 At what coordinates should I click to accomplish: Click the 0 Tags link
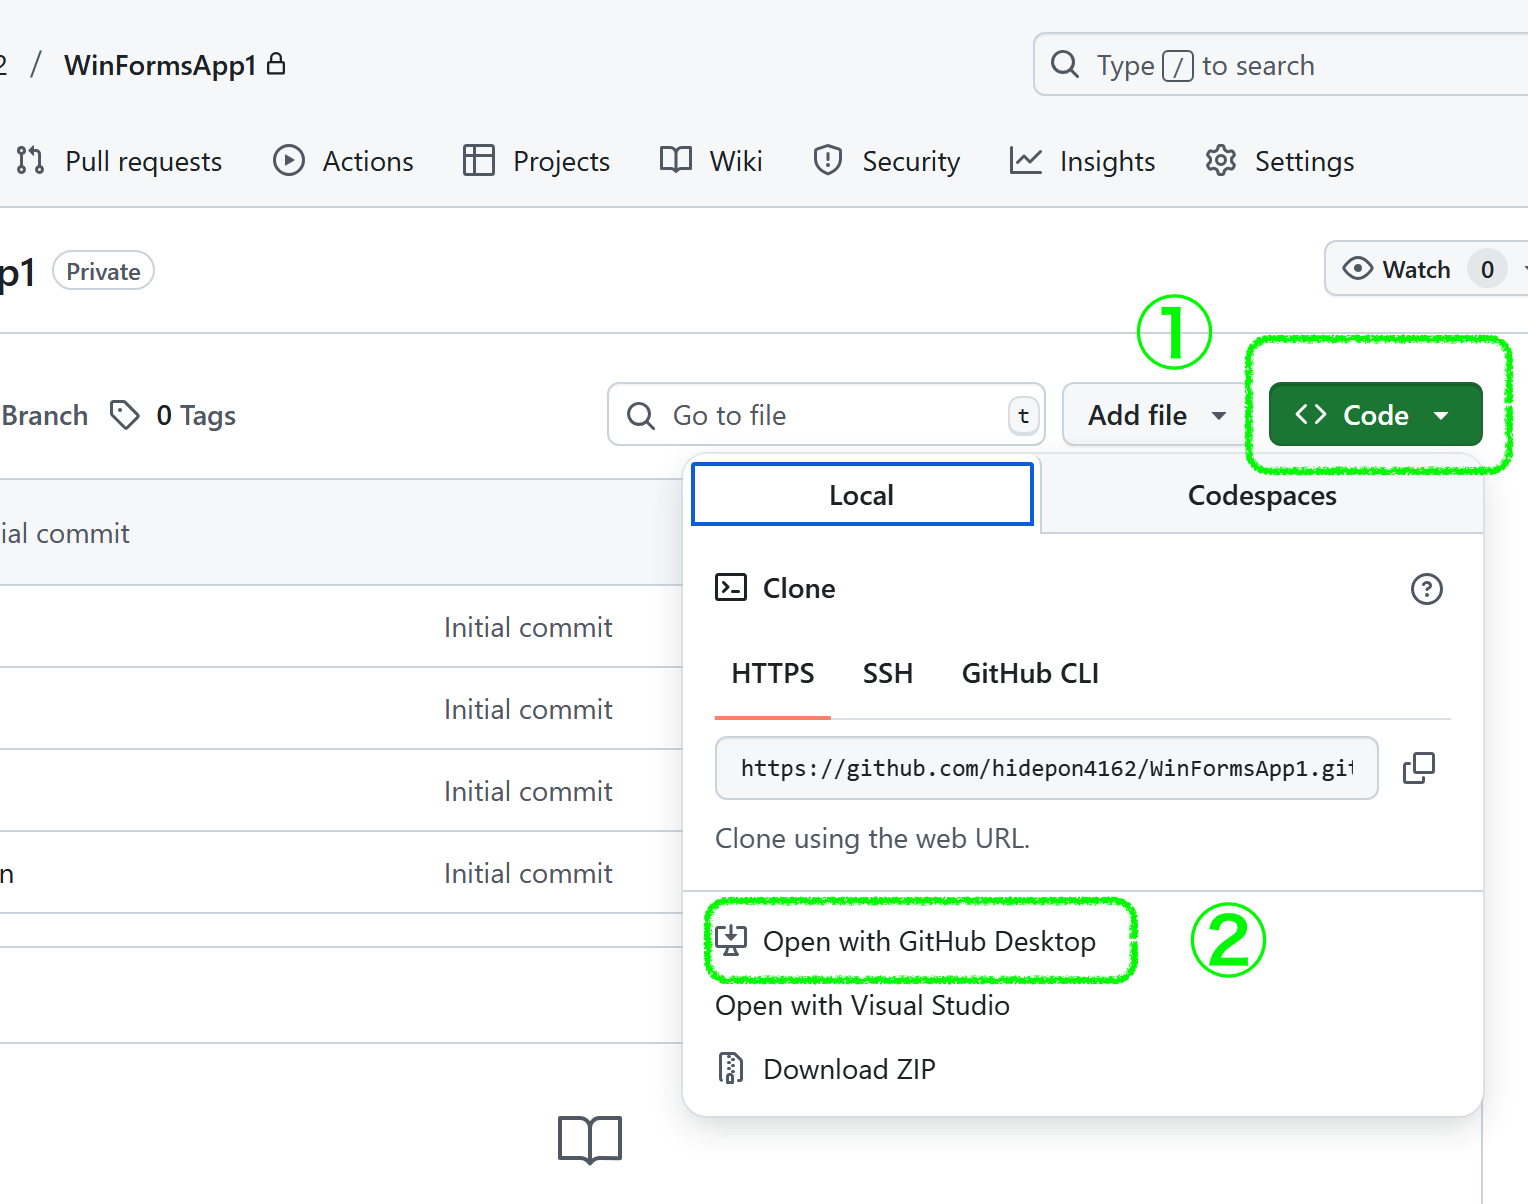tap(173, 415)
